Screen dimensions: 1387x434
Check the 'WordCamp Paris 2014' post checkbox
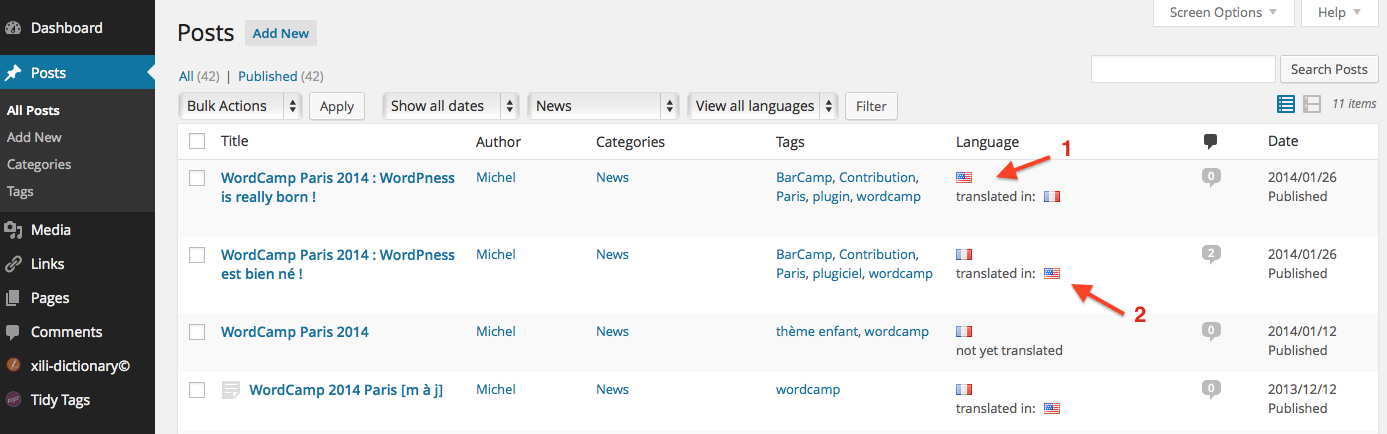tap(197, 332)
